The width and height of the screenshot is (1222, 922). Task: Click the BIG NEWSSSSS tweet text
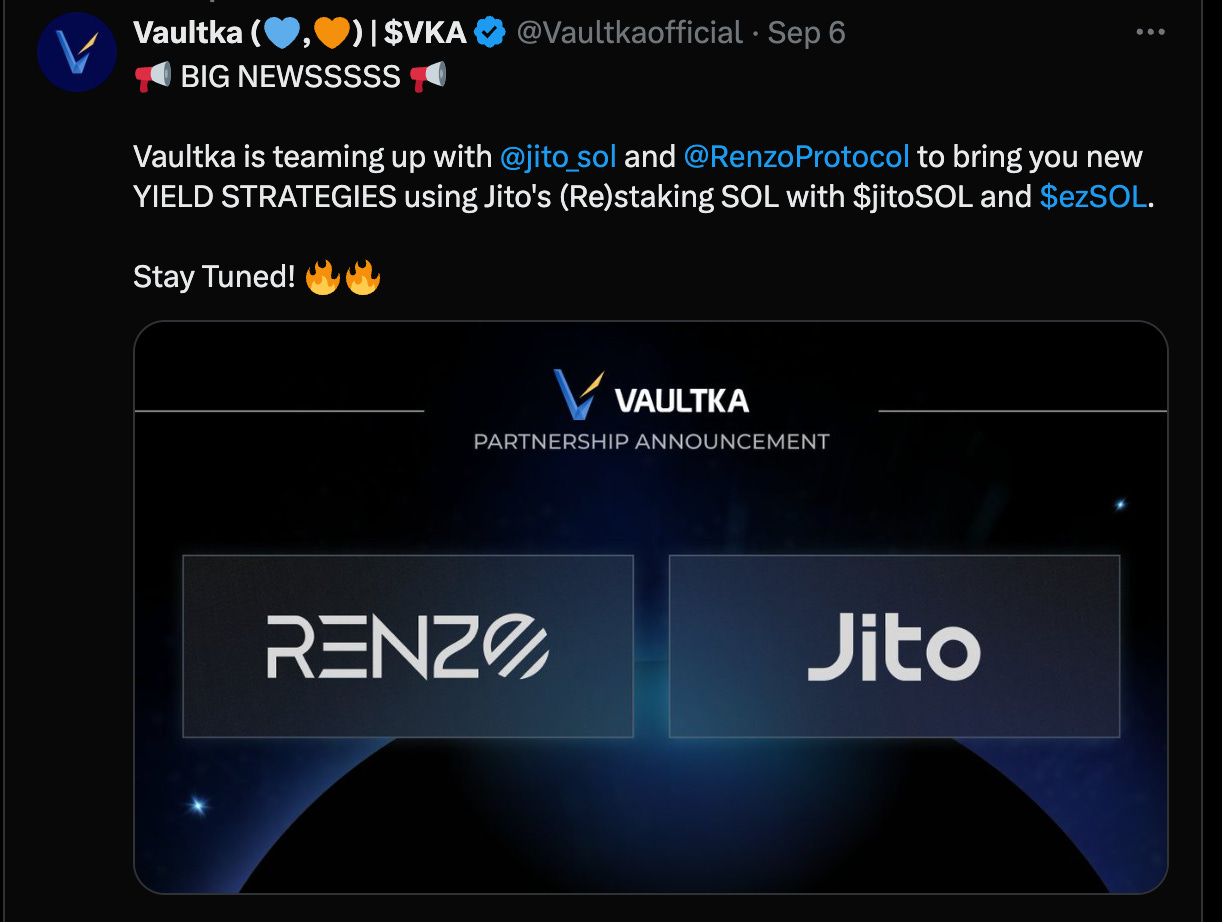[291, 76]
